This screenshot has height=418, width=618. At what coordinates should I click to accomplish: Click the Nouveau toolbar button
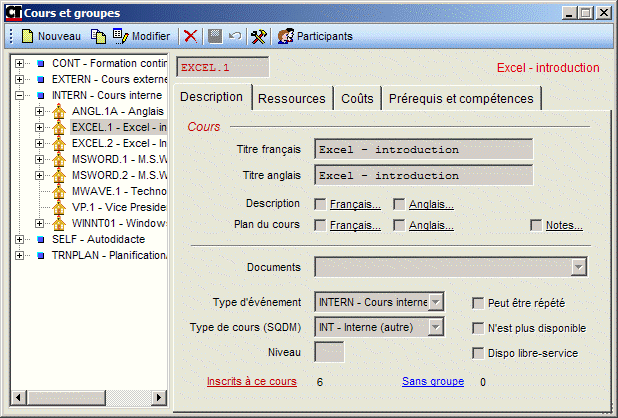[51, 36]
